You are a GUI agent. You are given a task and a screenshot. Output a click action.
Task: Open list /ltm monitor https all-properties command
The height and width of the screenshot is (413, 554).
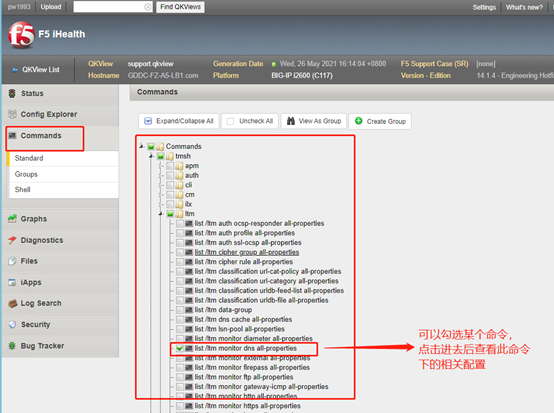247,406
